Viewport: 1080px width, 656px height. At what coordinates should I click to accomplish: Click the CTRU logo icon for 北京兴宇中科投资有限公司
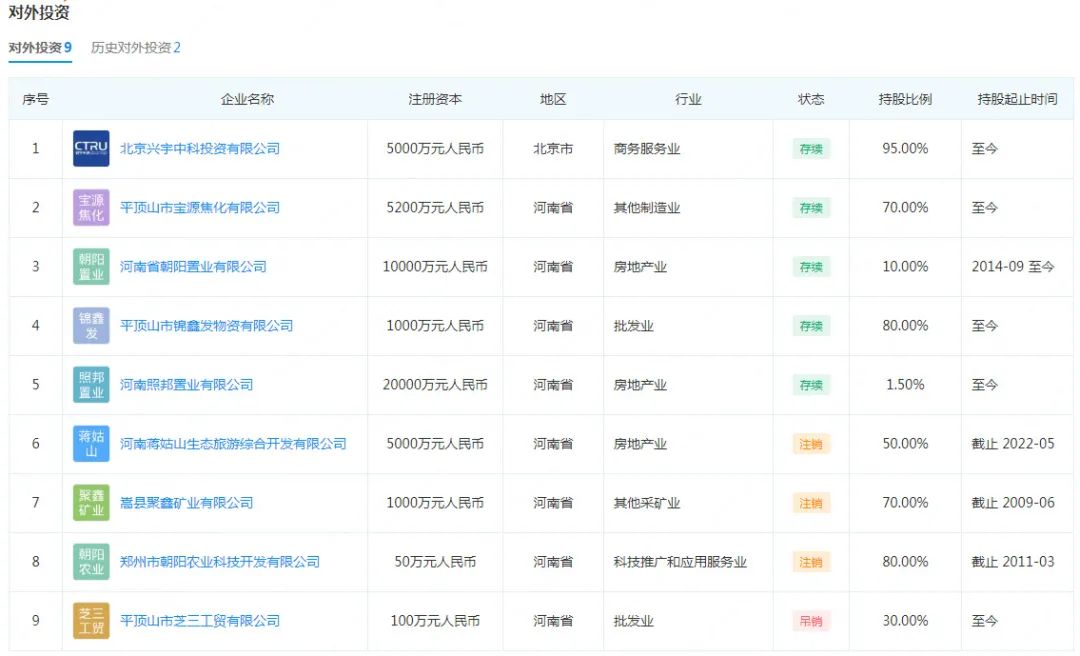[x=91, y=148]
